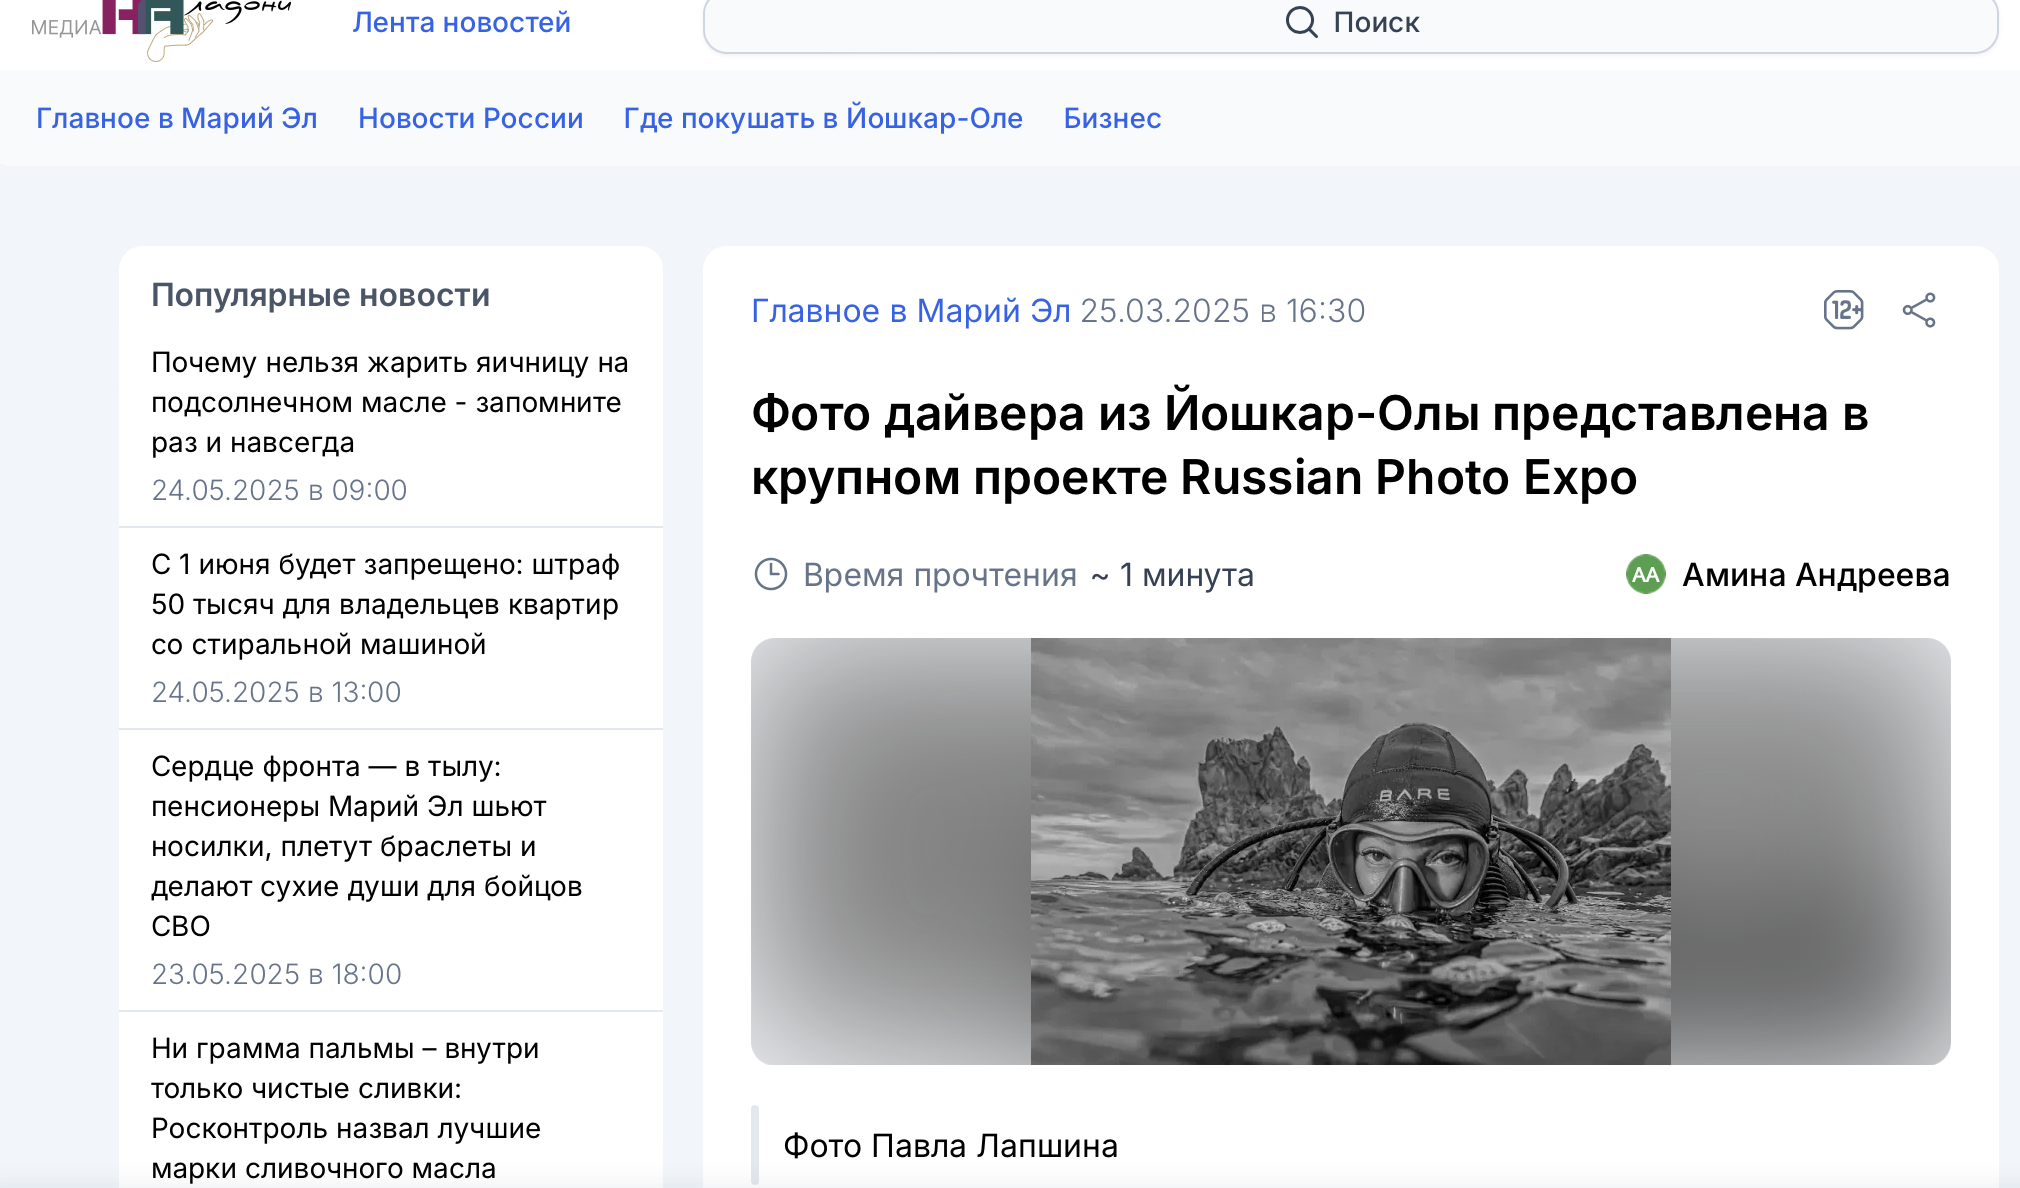The height and width of the screenshot is (1188, 2020).
Task: Click the clock icon beside reading time
Action: [x=770, y=574]
